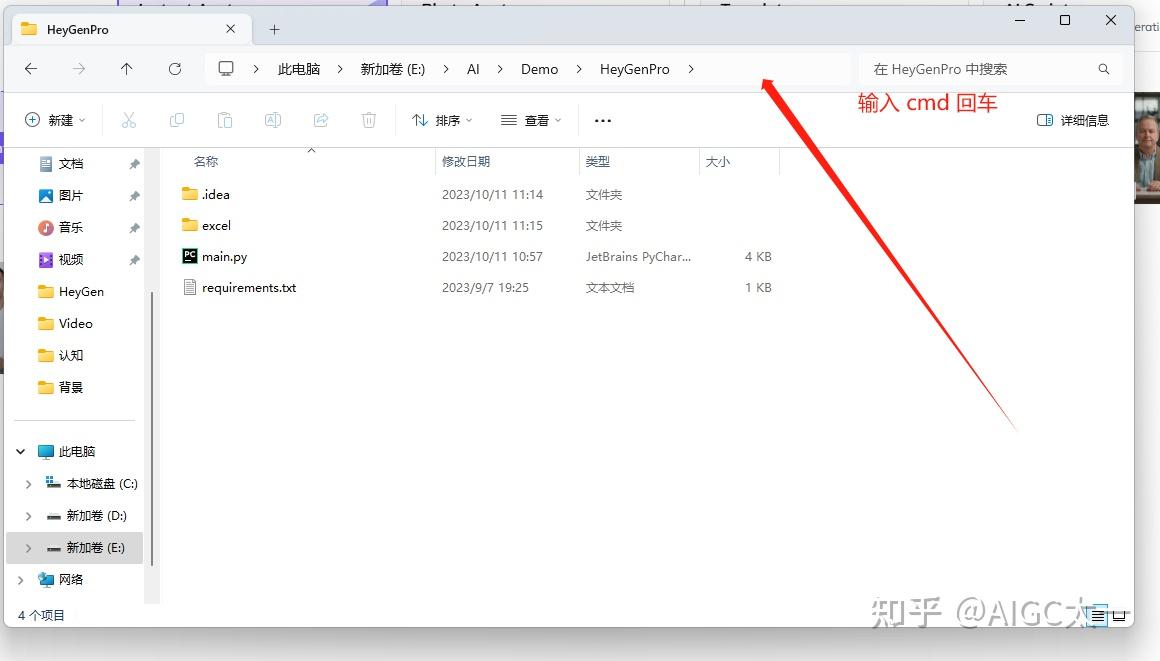Click the Cut scissors icon
Screen dimensions: 1160x661
tap(129, 120)
